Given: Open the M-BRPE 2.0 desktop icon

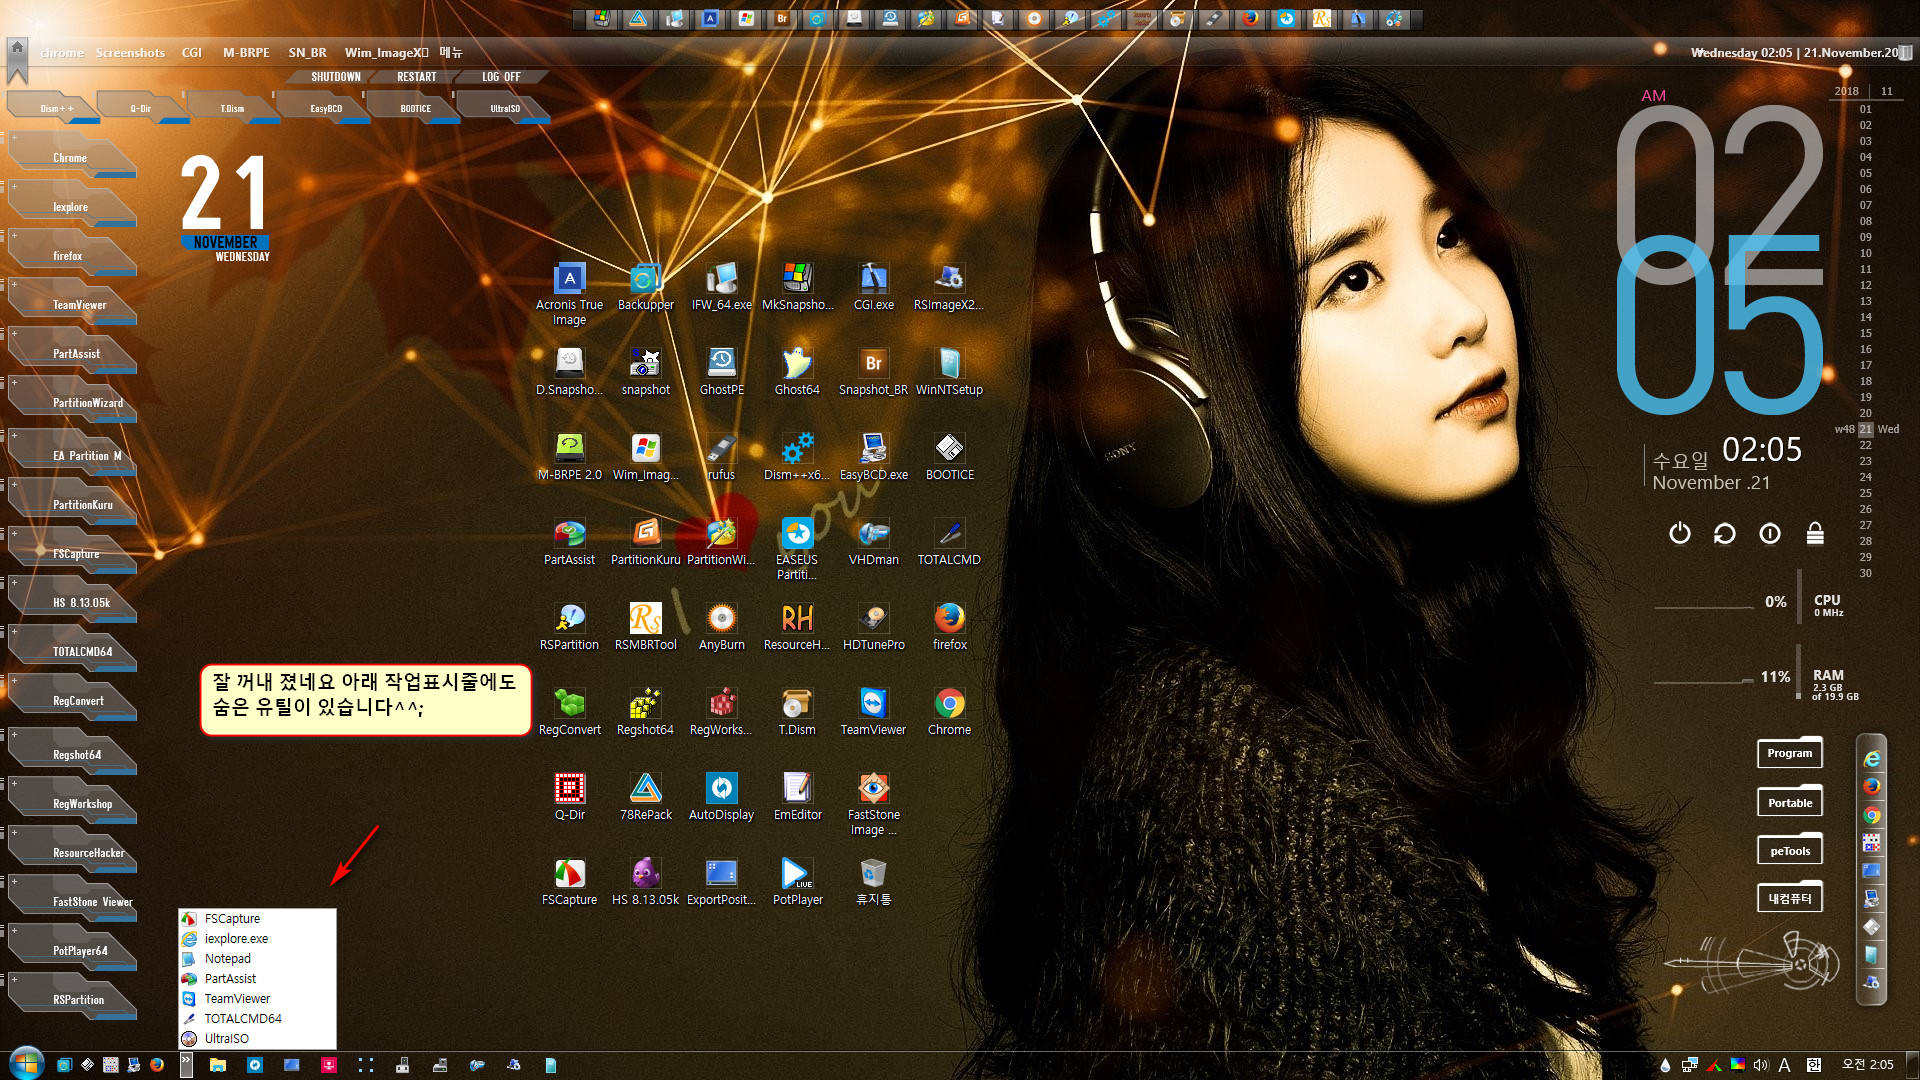Looking at the screenshot, I should [569, 457].
